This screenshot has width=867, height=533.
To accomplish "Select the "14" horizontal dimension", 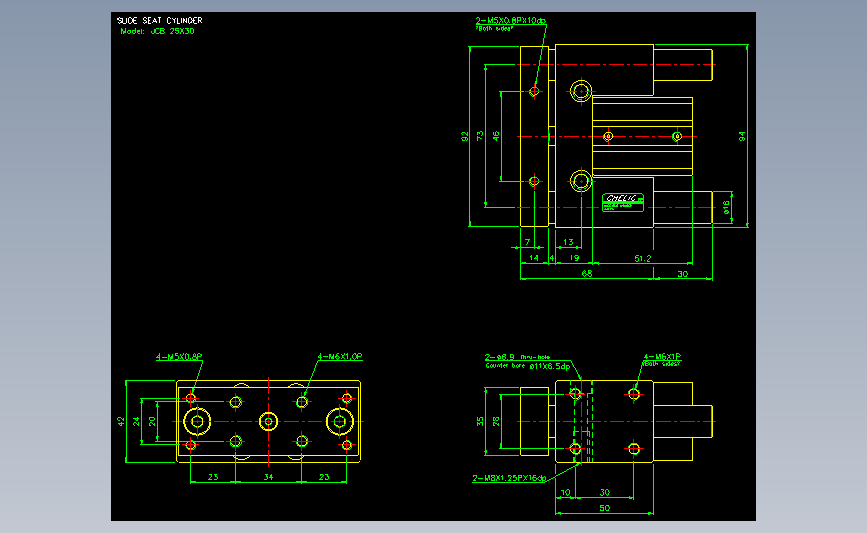I will (534, 258).
